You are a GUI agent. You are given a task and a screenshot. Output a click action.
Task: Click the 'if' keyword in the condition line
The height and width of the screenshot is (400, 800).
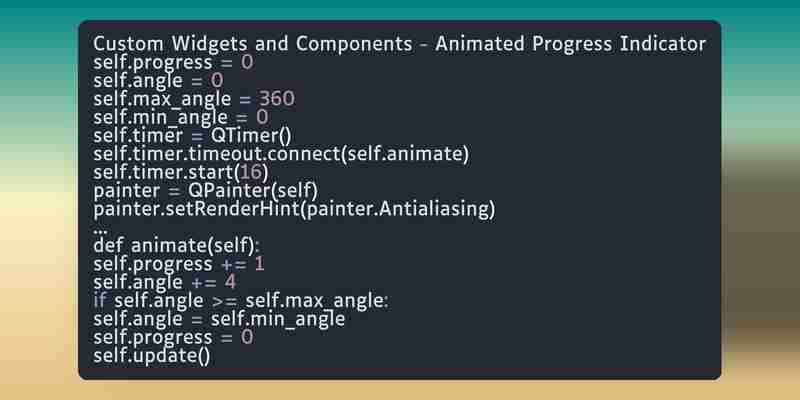pos(100,301)
